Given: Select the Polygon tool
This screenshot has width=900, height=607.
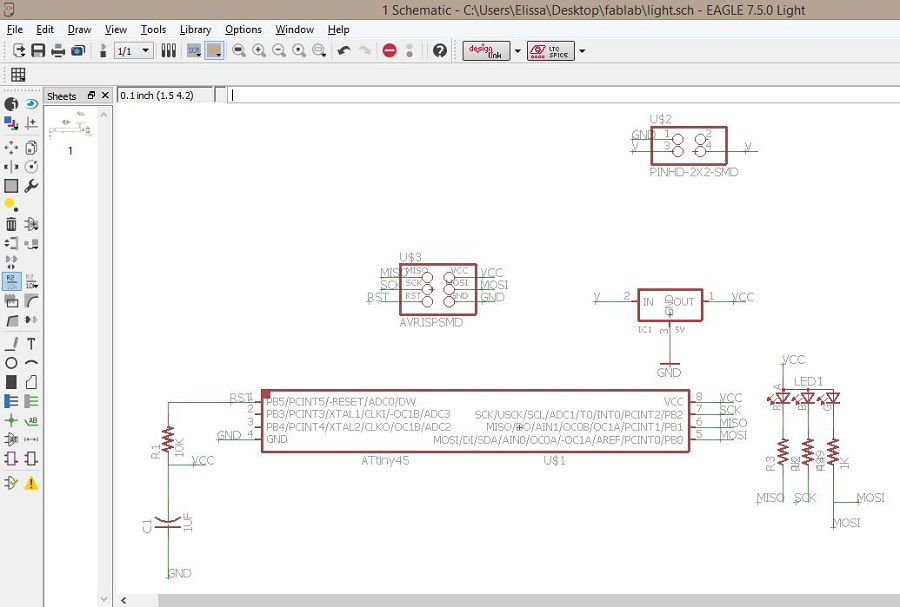Looking at the screenshot, I should click(31, 382).
